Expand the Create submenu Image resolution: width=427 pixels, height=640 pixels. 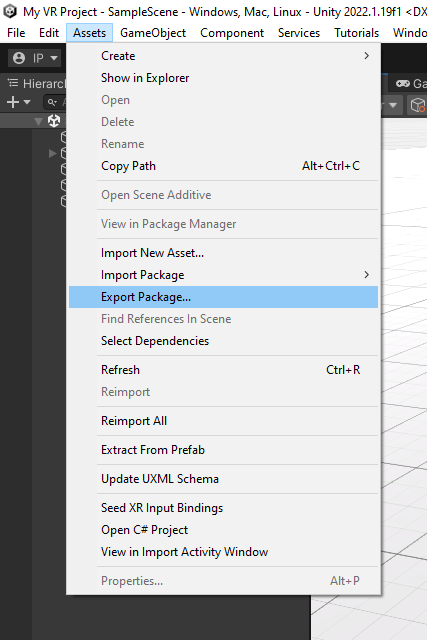coord(223,56)
